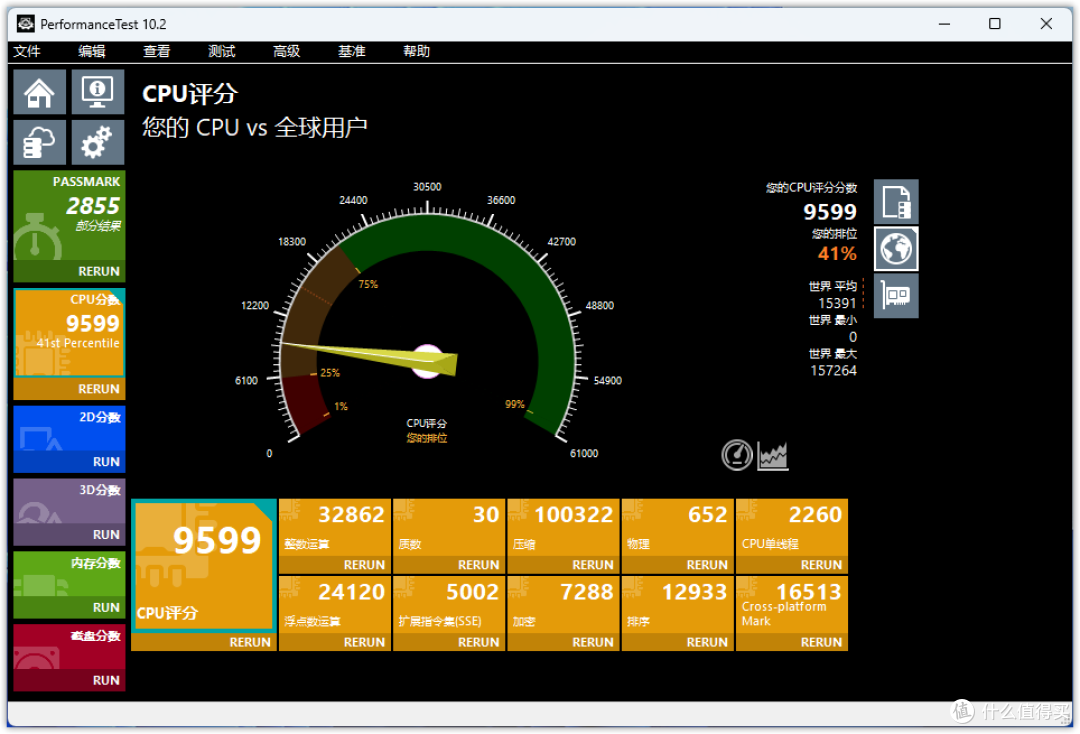Rerun the full PASSMARK rating test
The width and height of the screenshot is (1080, 734).
[98, 271]
